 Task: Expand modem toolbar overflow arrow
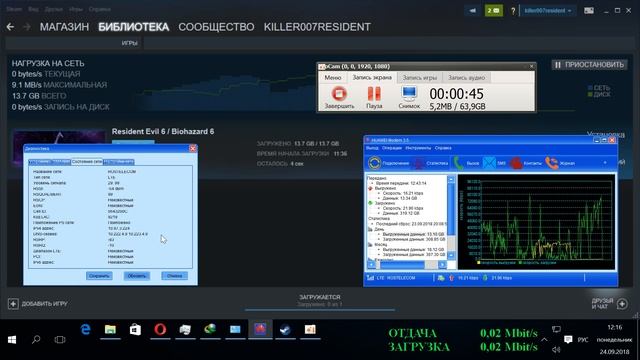click(x=605, y=163)
